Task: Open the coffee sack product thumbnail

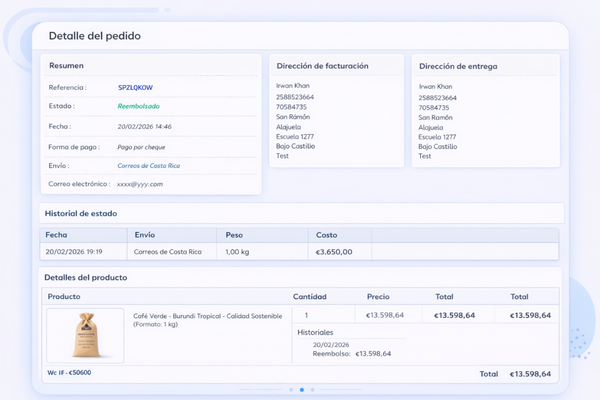Action: [85, 336]
